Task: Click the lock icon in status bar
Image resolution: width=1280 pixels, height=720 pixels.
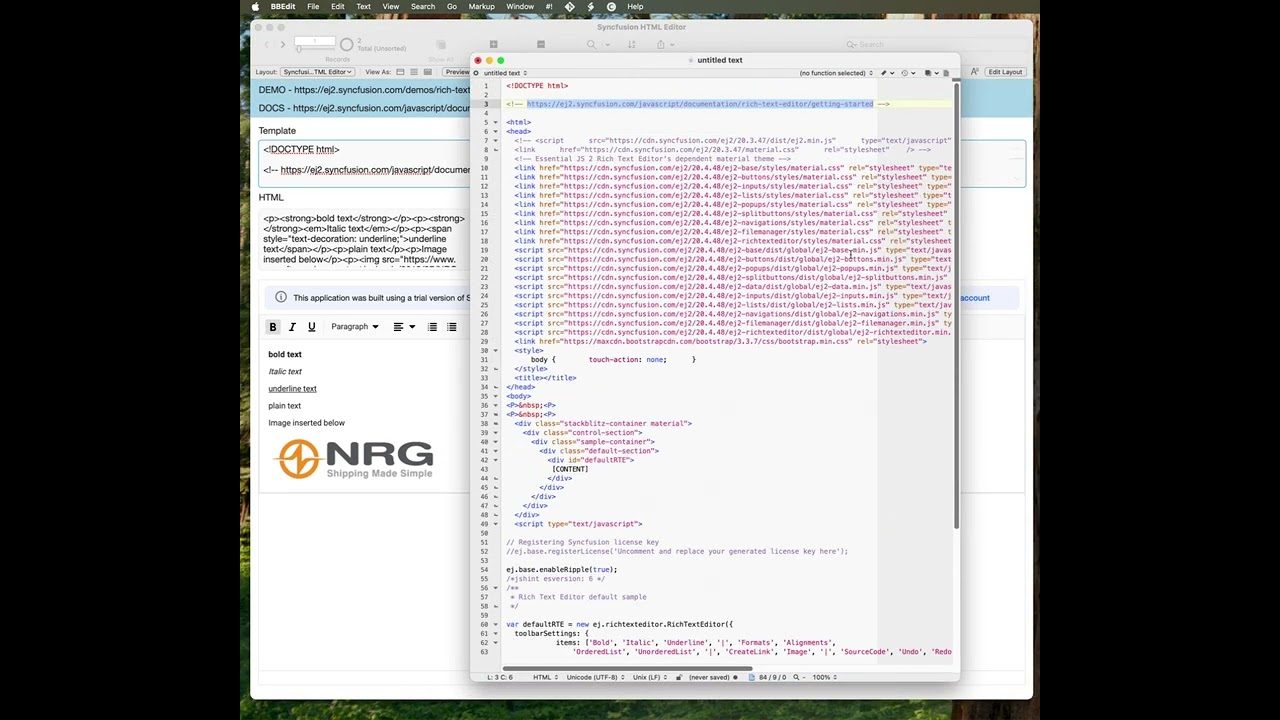Action: pyautogui.click(x=679, y=677)
